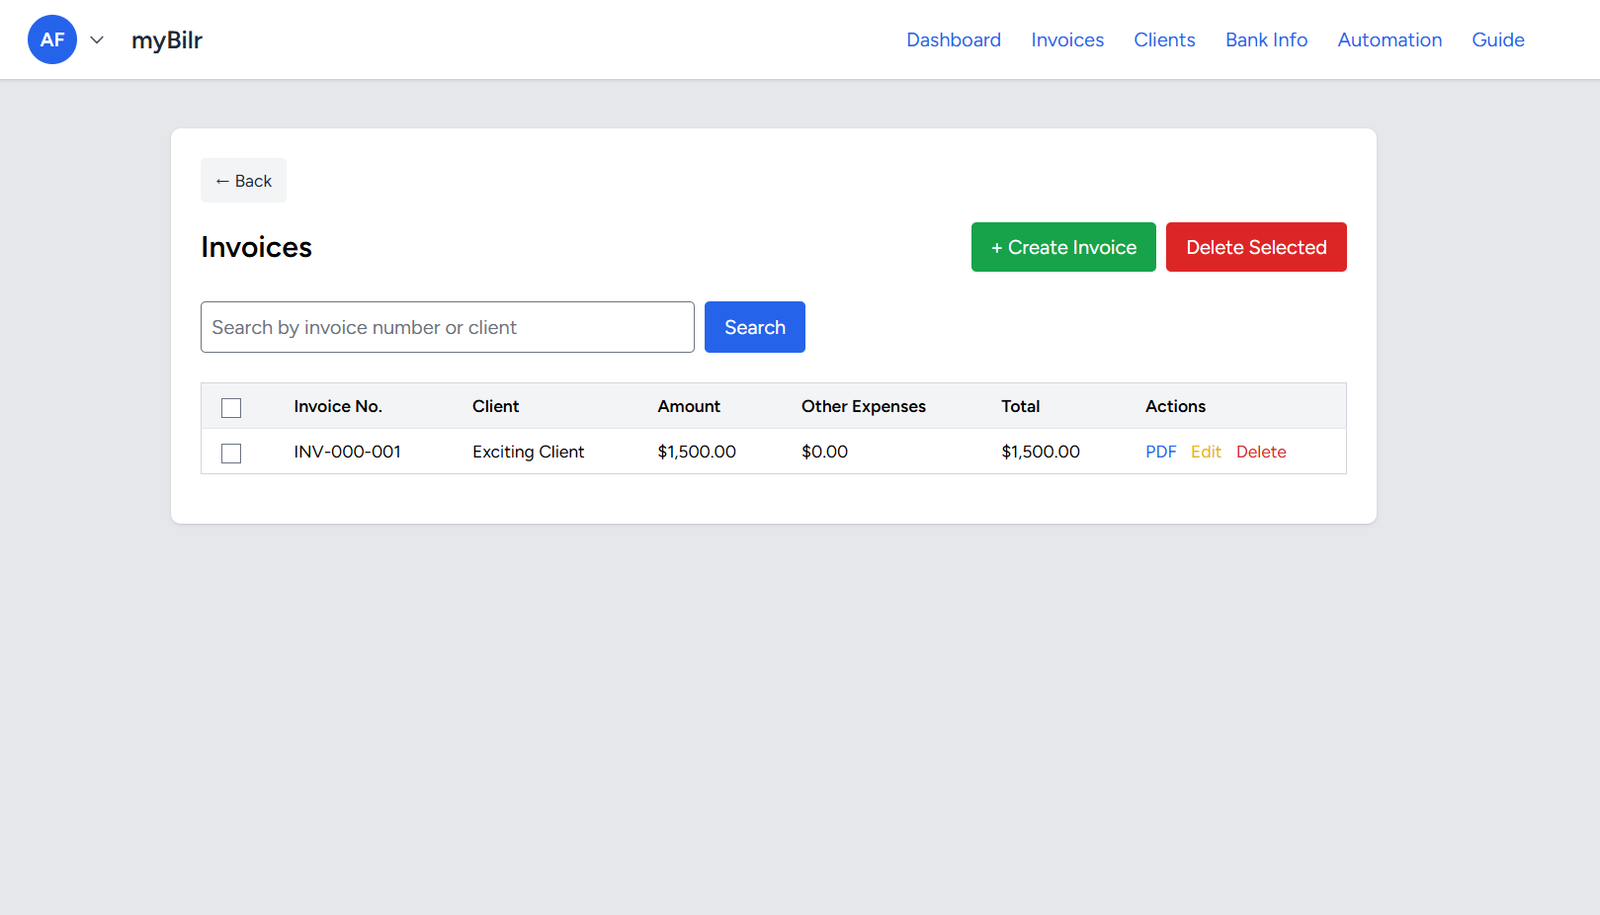Image resolution: width=1600 pixels, height=915 pixels.
Task: Check the select-all checkbox in the table header
Action: pyautogui.click(x=231, y=407)
